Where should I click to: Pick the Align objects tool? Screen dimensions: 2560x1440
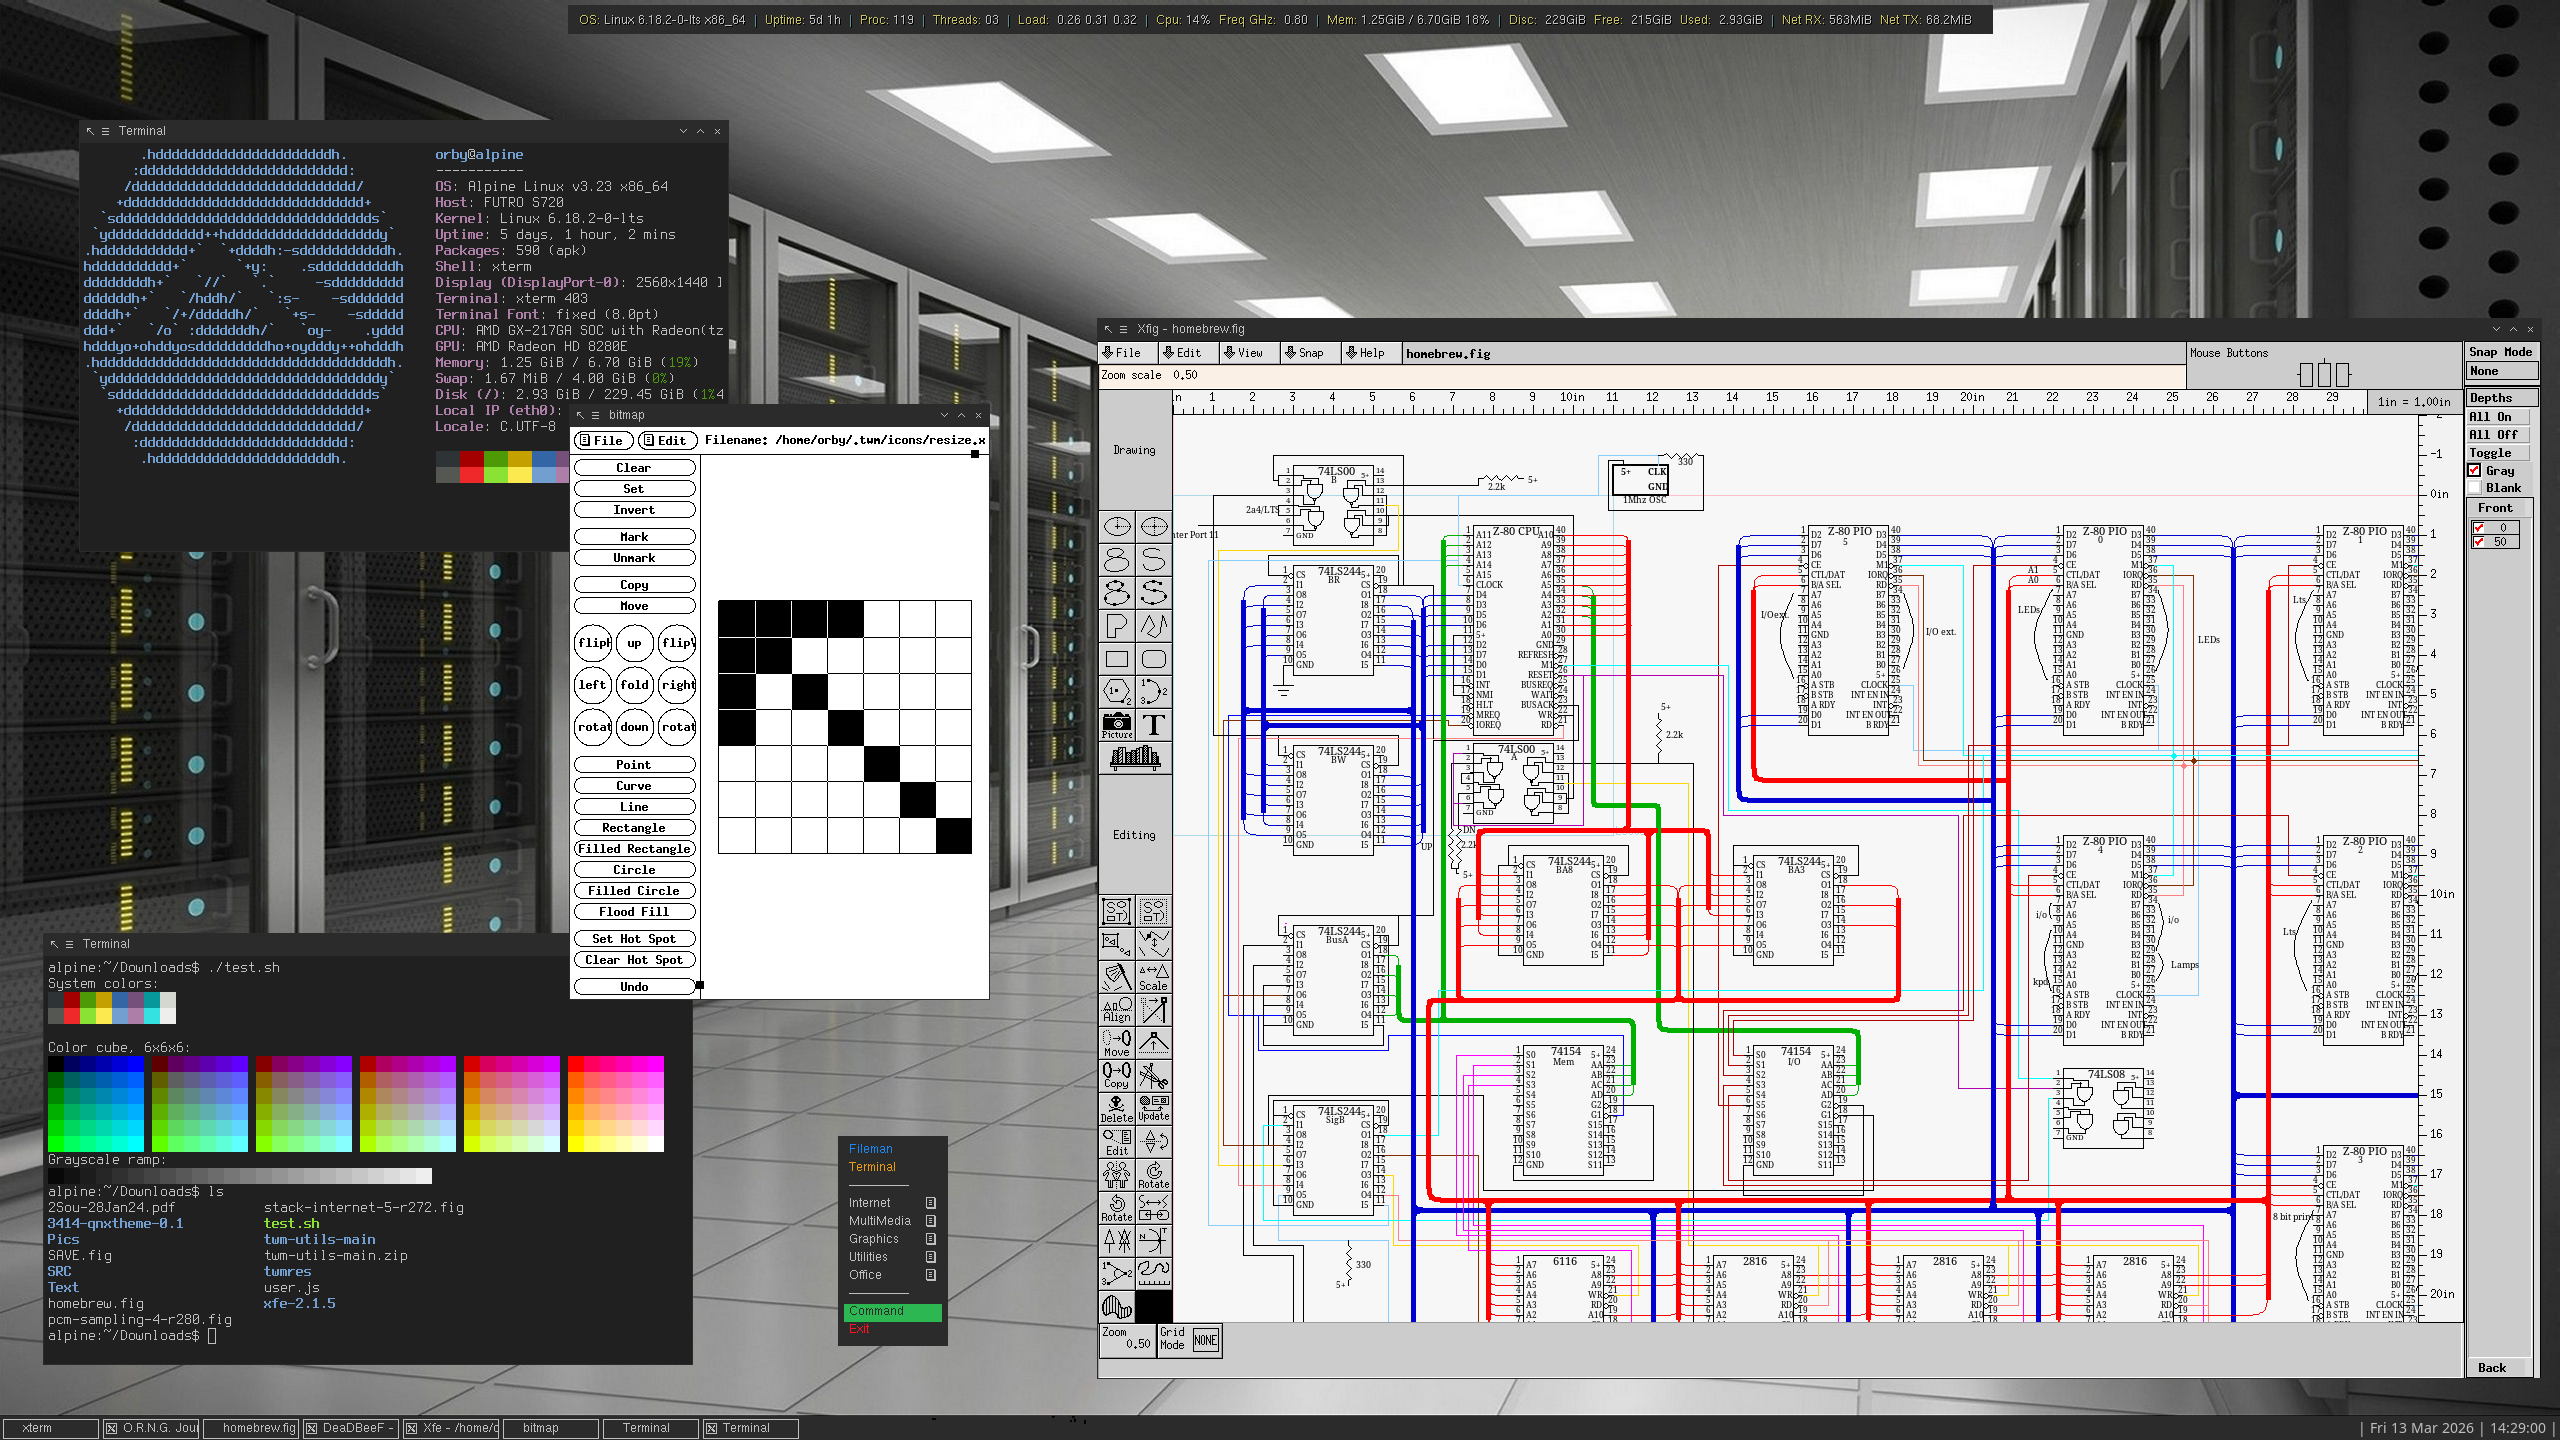click(1117, 1010)
